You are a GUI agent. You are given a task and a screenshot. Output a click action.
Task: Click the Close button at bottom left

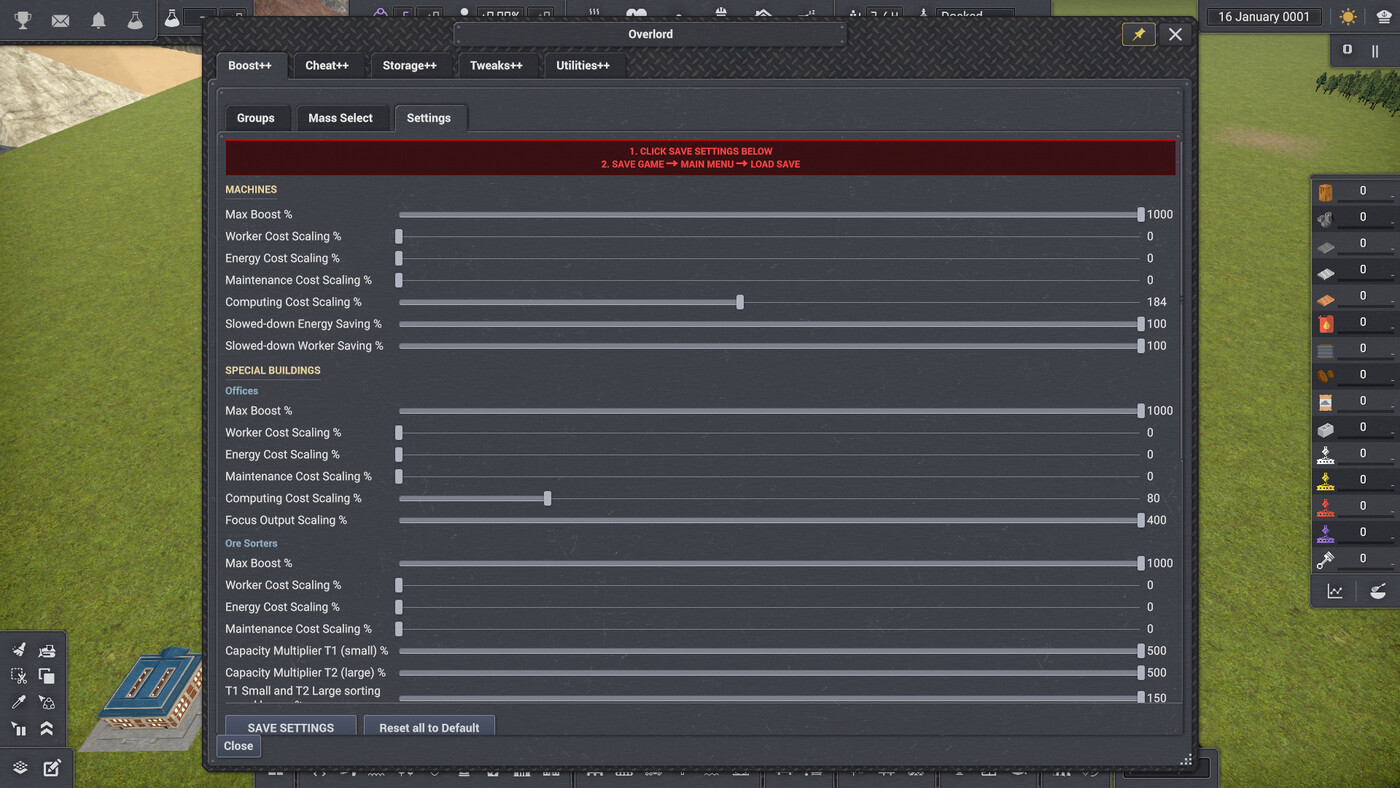[238, 746]
